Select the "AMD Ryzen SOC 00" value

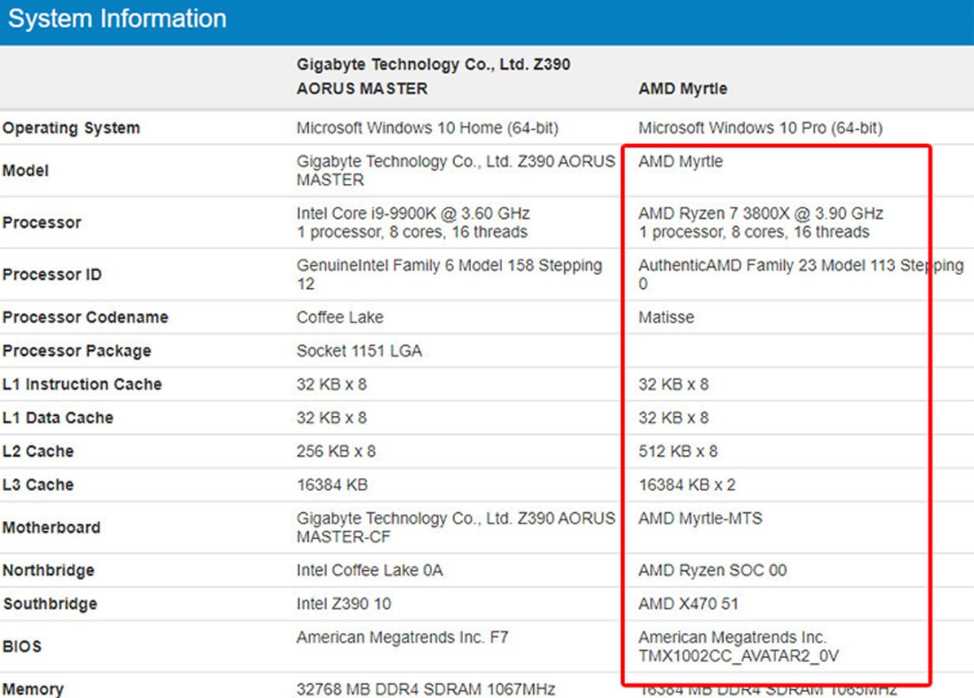pos(712,571)
